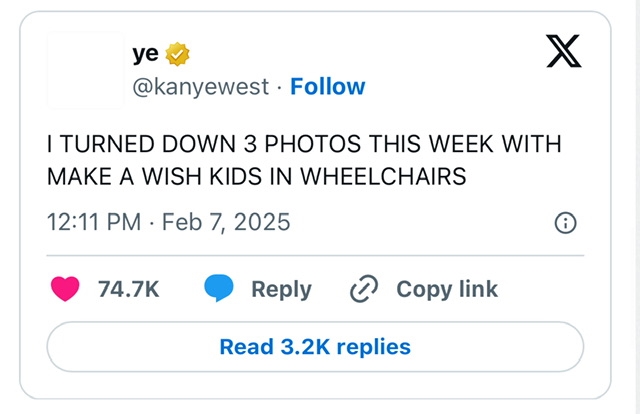Follow the kanyewest account
This screenshot has width=640, height=414.
327,87
